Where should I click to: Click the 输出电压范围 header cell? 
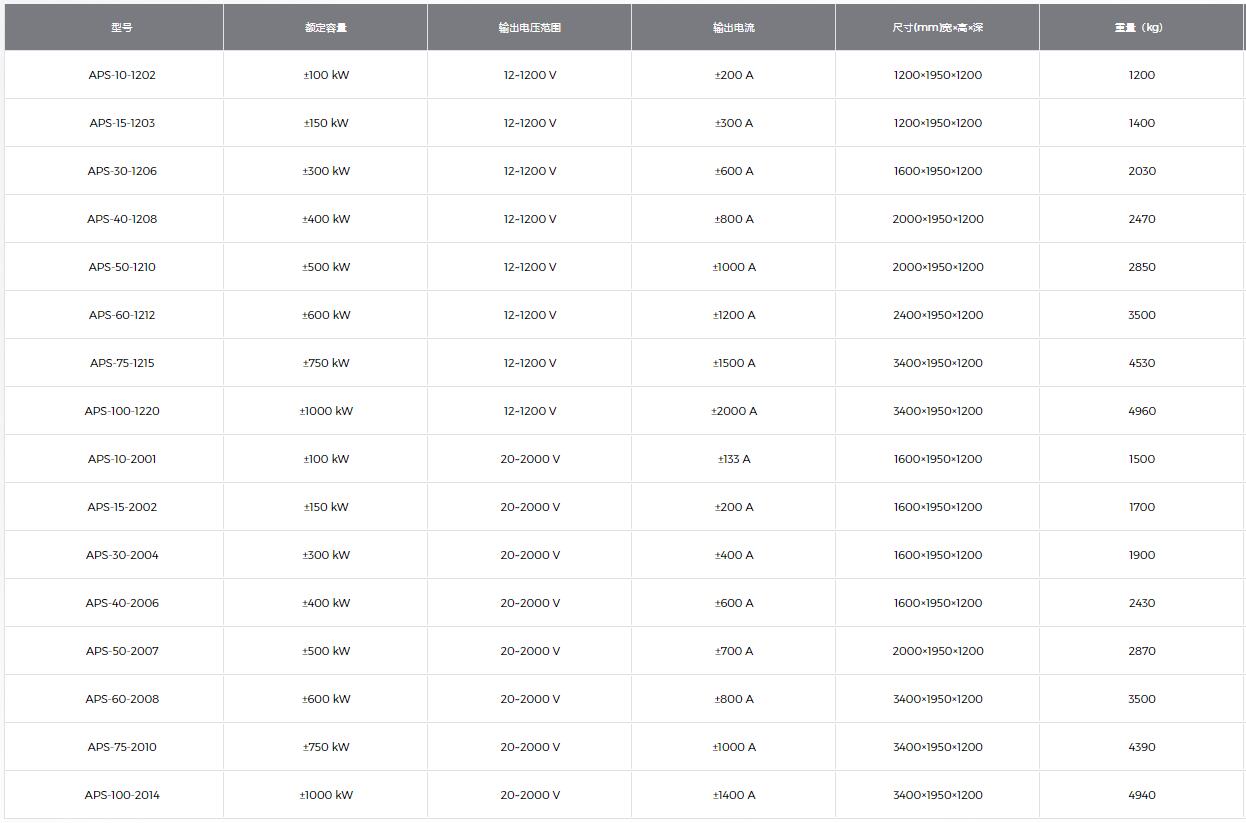[x=530, y=28]
